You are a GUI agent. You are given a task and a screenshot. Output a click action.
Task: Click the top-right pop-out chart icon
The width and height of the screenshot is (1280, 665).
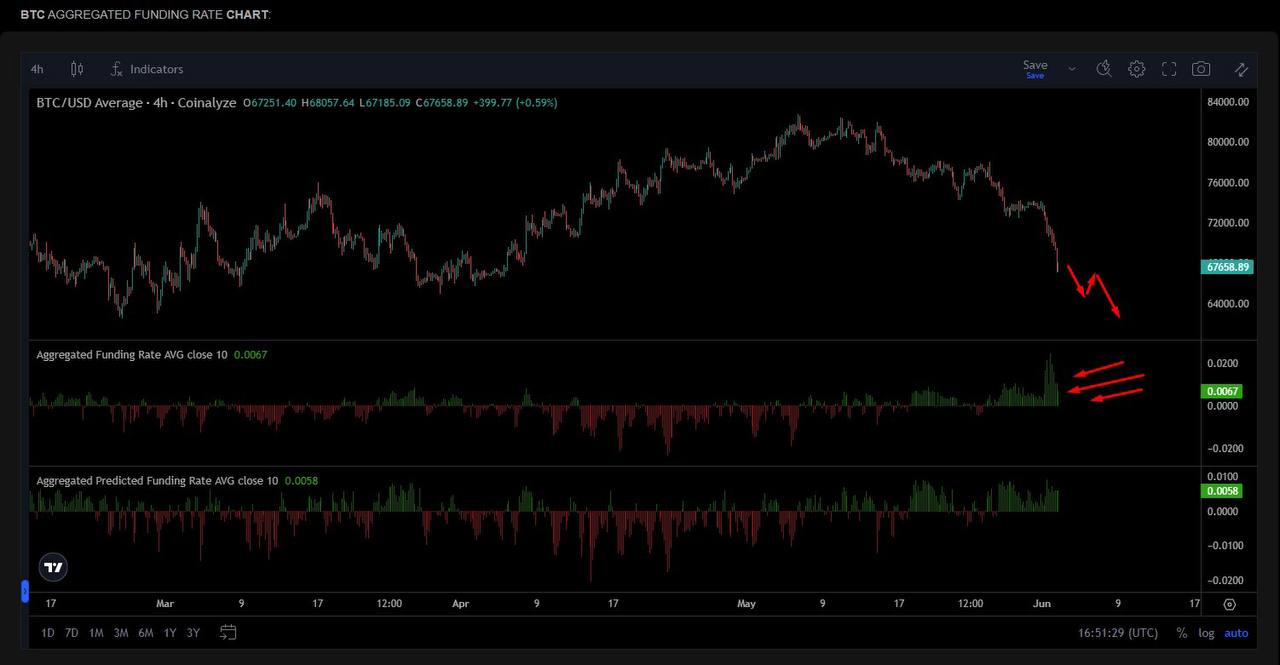1241,69
